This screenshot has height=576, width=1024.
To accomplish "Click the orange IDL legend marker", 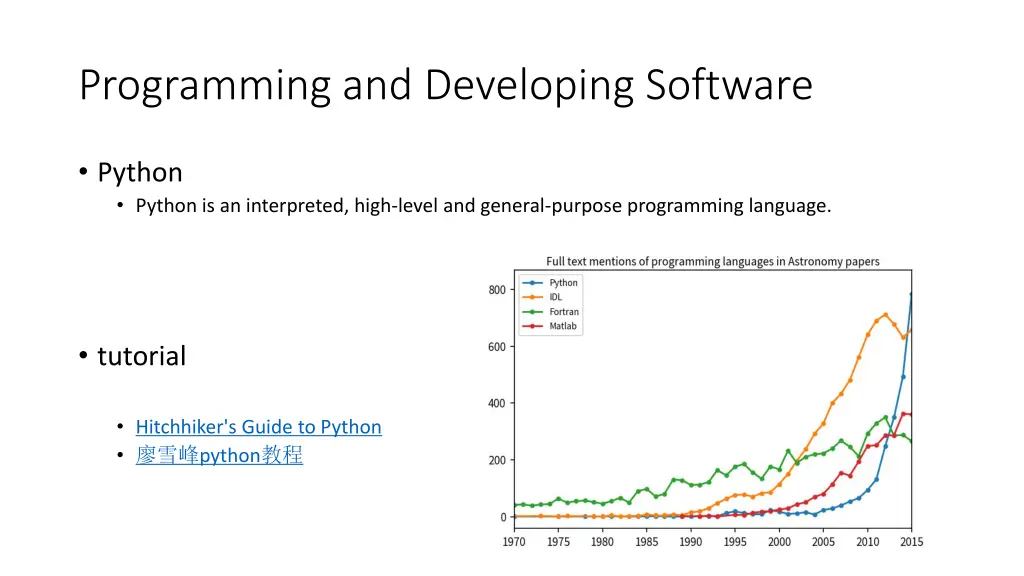I will pyautogui.click(x=534, y=297).
